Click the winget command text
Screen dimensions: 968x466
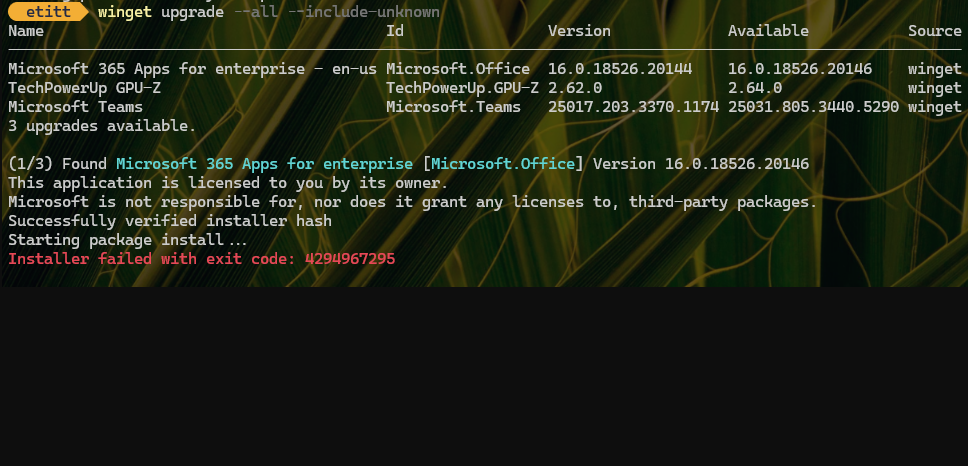[x=125, y=12]
